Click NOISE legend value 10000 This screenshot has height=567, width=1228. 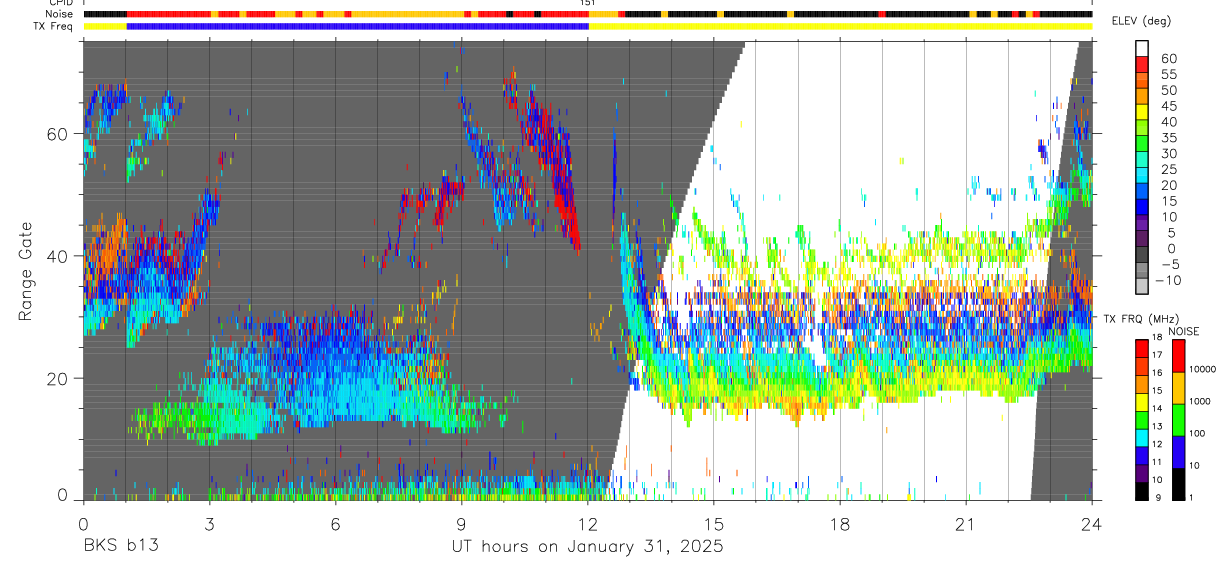pos(1203,368)
